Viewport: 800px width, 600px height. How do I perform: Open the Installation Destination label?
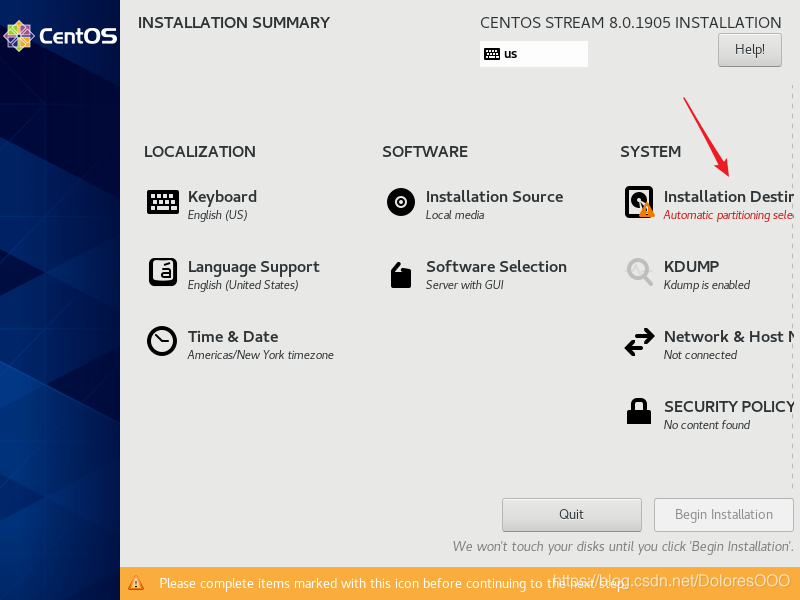pyautogui.click(x=729, y=197)
